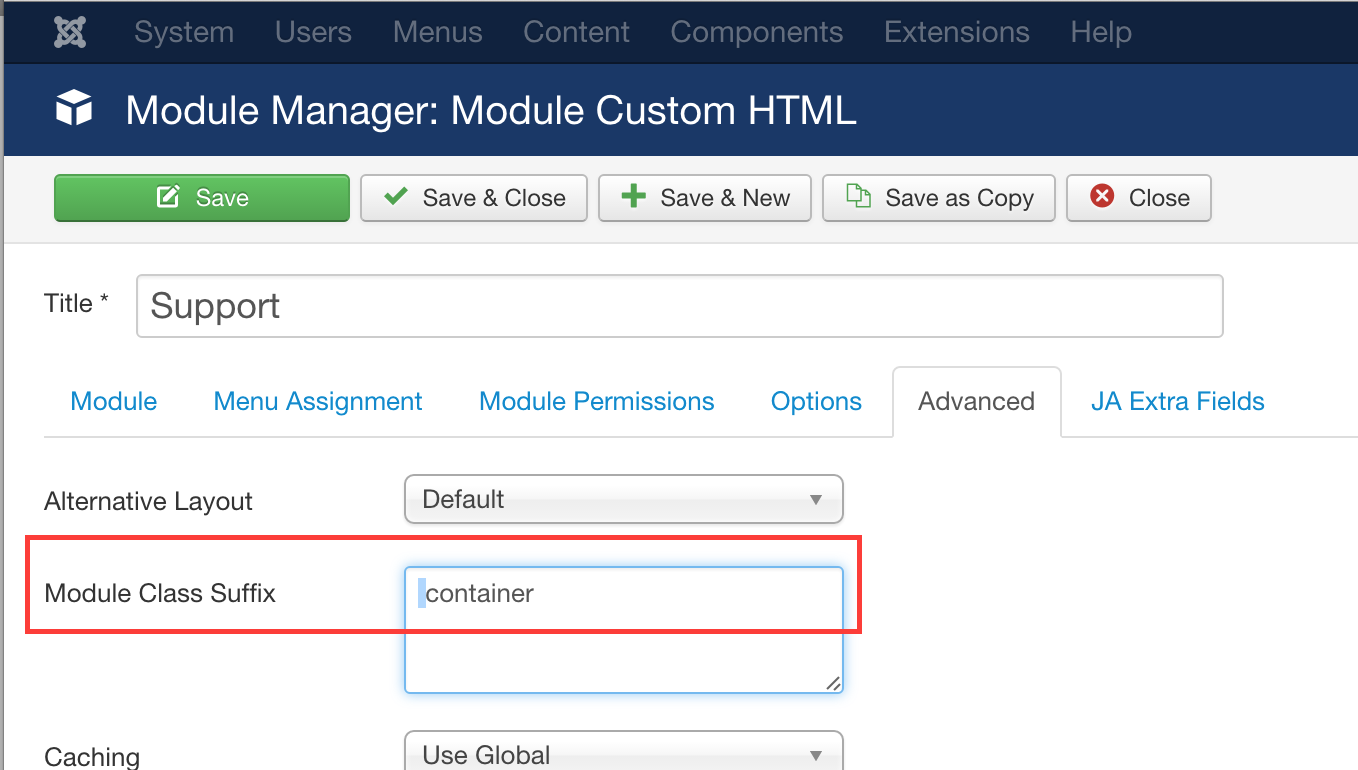Click the Save & New button
1358x770 pixels.
click(x=705, y=198)
